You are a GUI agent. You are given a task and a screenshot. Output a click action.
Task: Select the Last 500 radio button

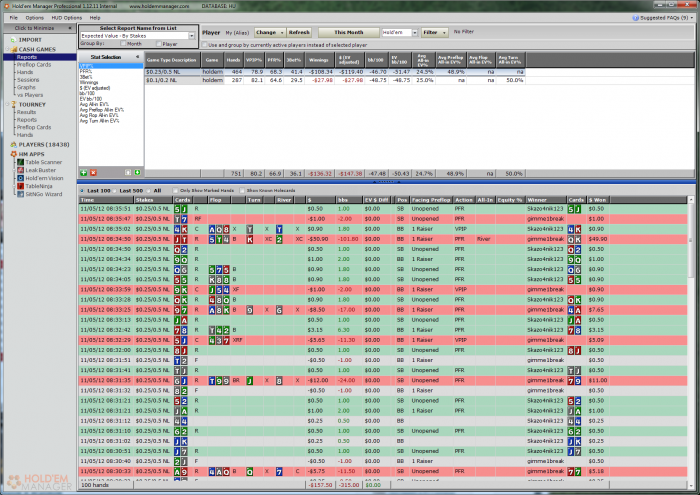point(115,191)
